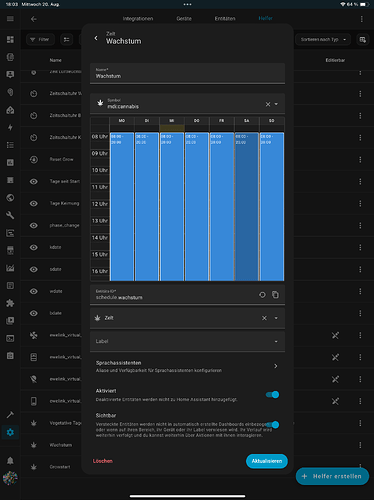
Task: Clear the Zeit area selection
Action: [264, 318]
